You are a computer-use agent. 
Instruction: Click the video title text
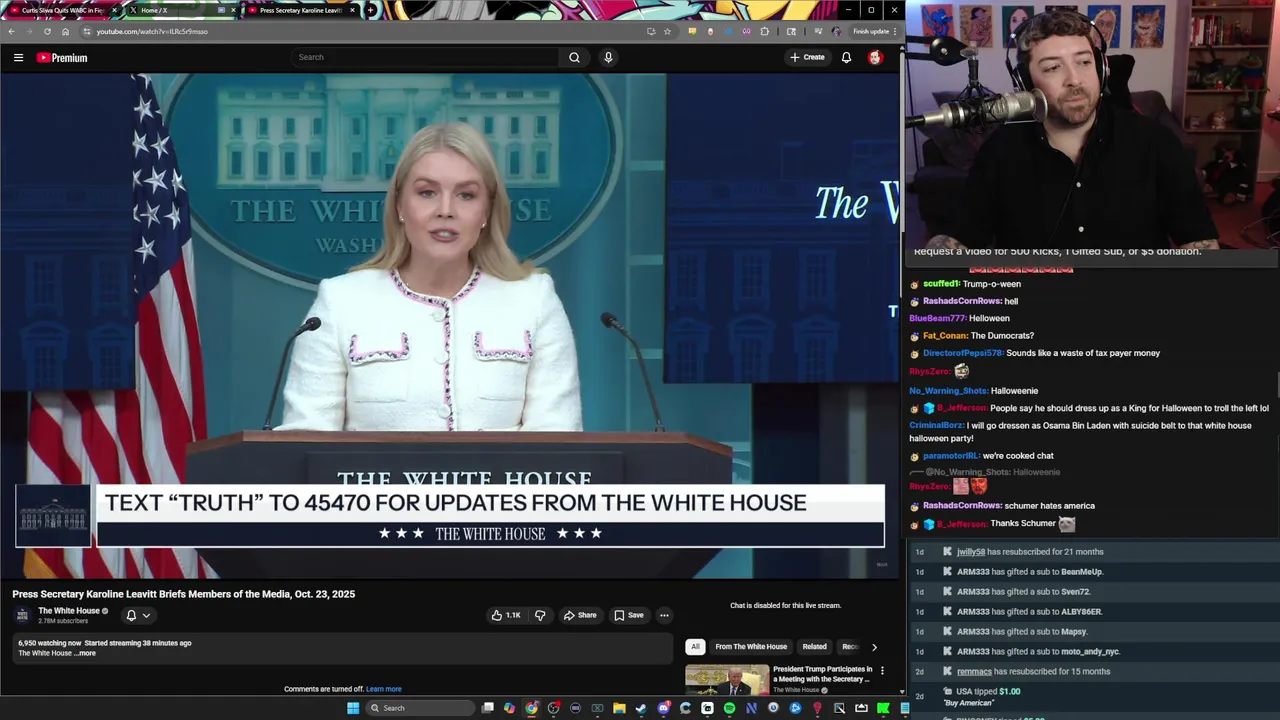coord(184,594)
